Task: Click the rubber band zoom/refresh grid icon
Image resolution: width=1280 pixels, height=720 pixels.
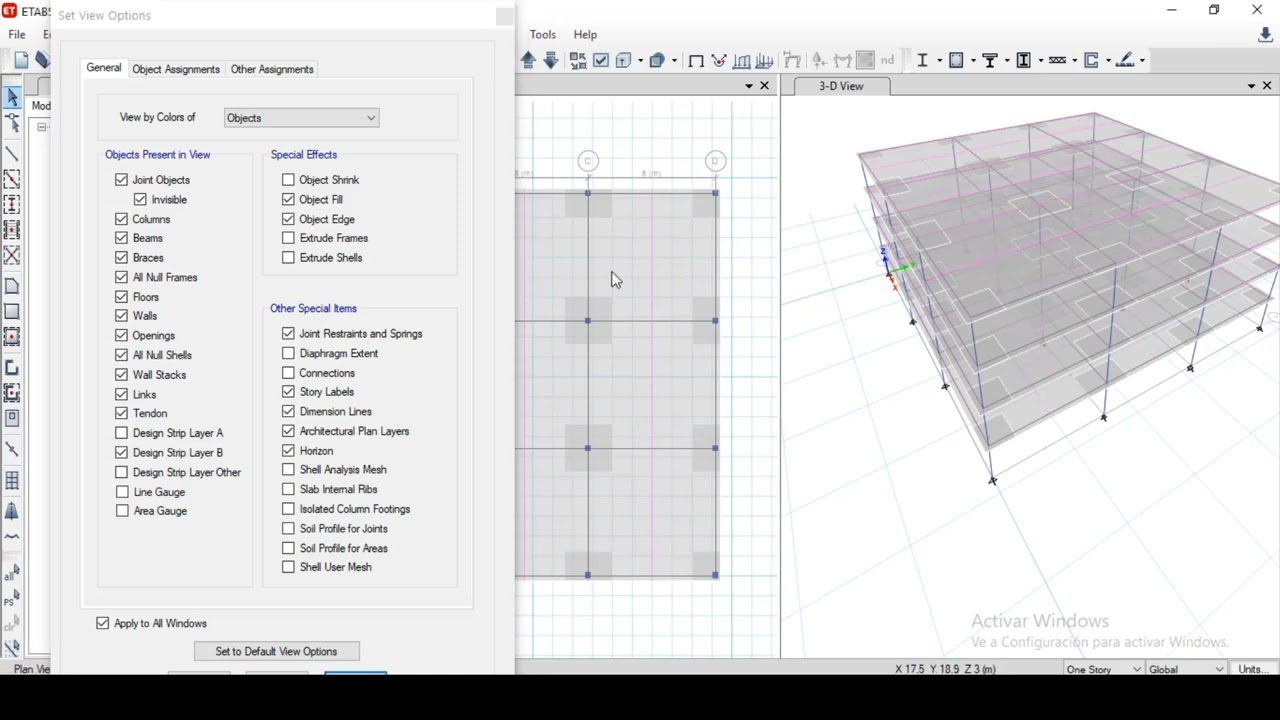Action: 578,61
